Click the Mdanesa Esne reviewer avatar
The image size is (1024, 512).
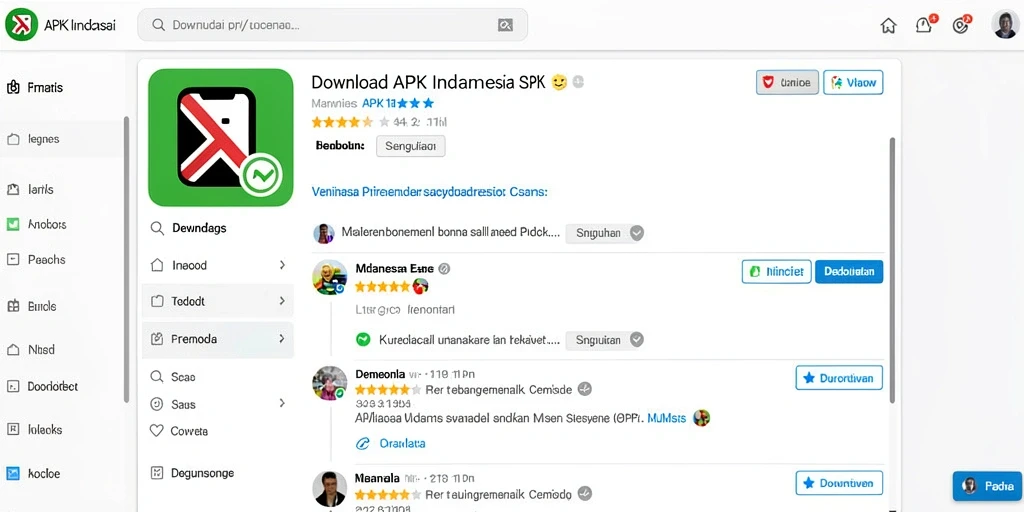[x=330, y=277]
